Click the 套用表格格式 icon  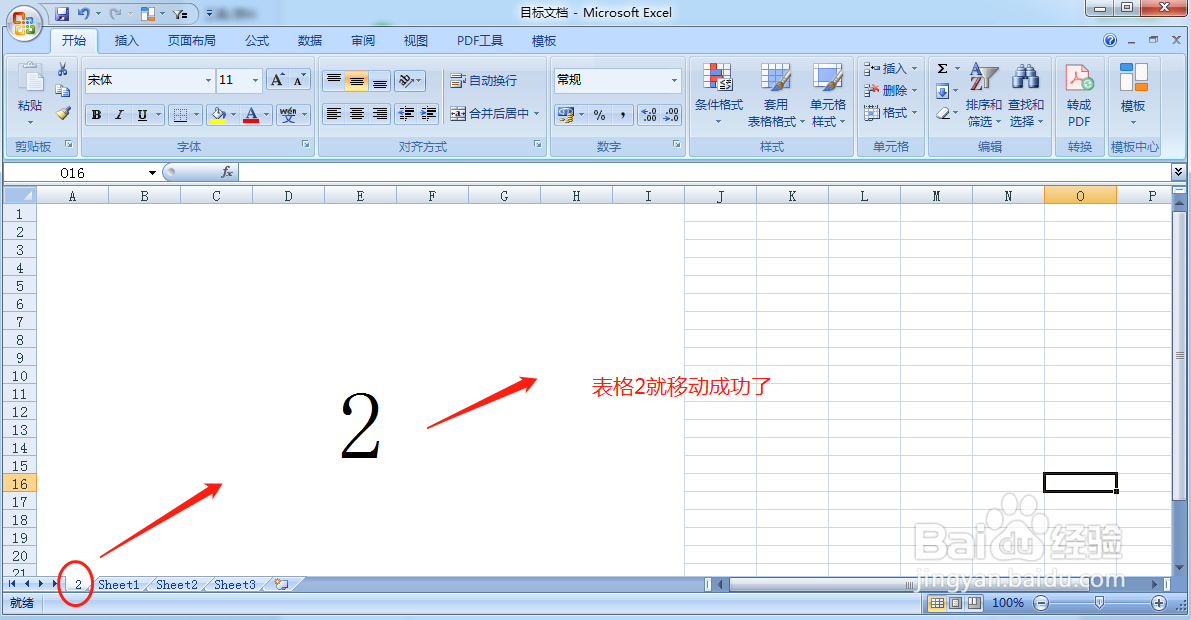776,93
